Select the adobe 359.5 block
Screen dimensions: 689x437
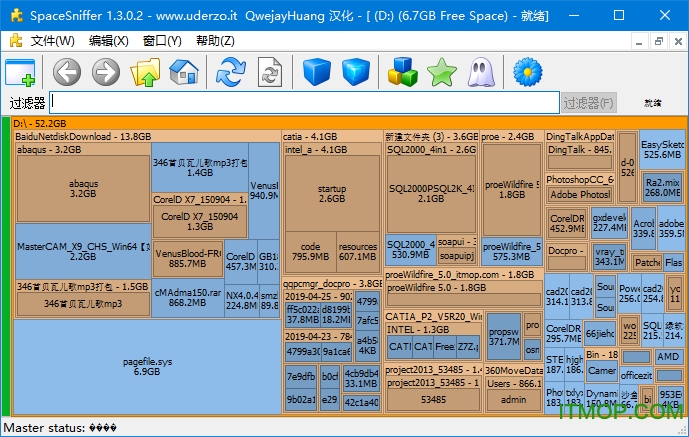click(x=671, y=228)
